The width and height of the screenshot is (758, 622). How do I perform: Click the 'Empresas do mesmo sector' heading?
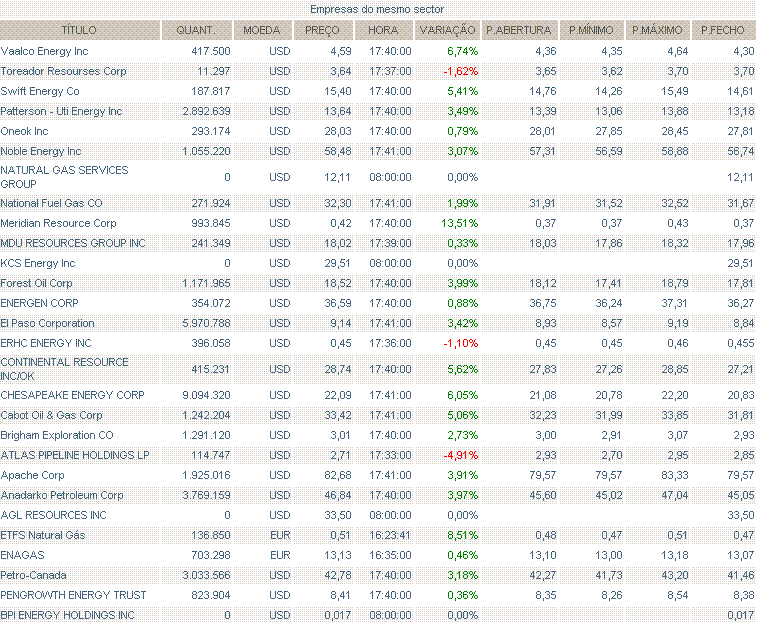(x=377, y=9)
